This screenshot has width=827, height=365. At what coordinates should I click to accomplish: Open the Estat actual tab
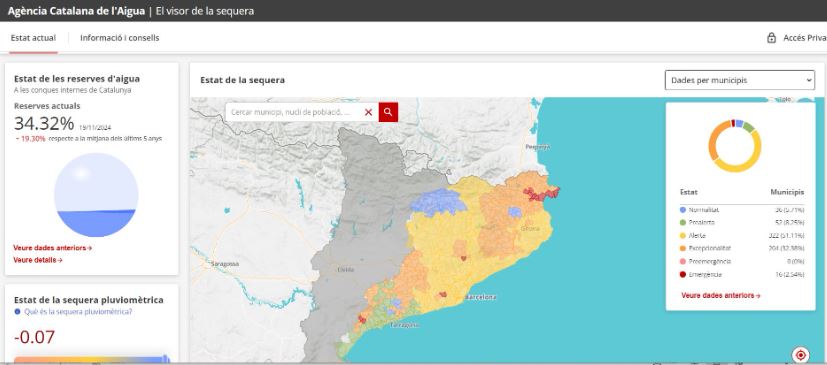click(x=33, y=38)
